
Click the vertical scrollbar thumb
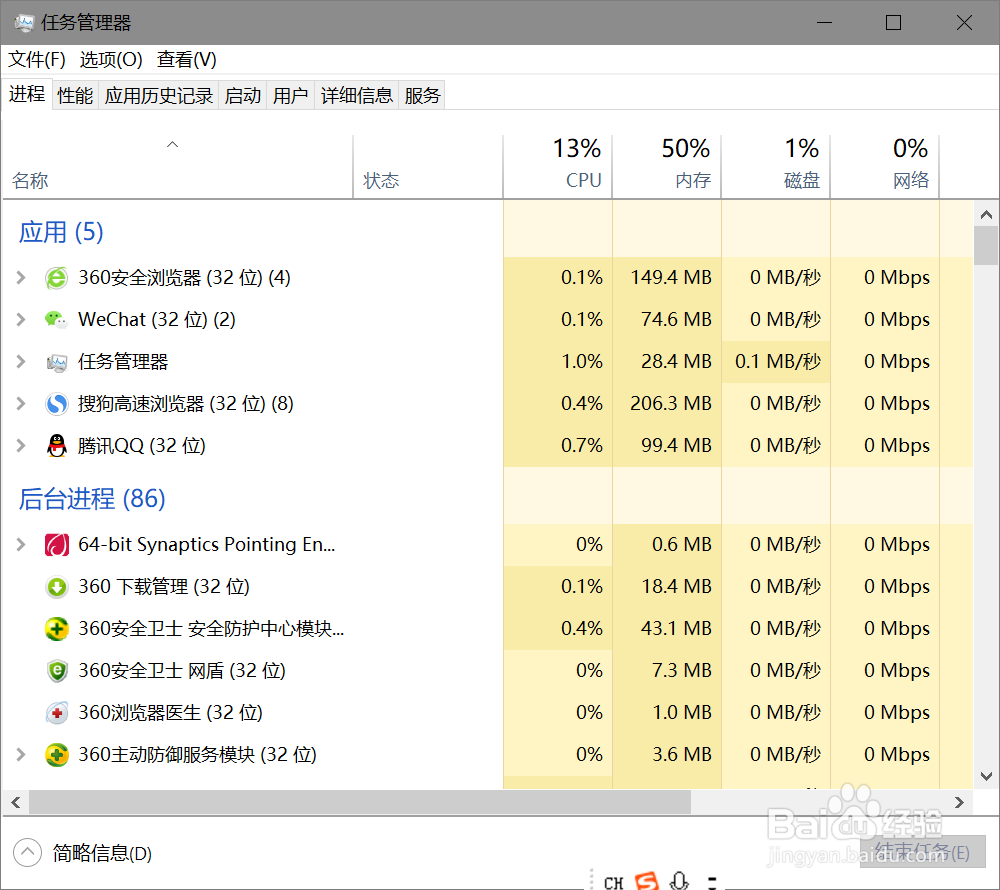coord(986,245)
